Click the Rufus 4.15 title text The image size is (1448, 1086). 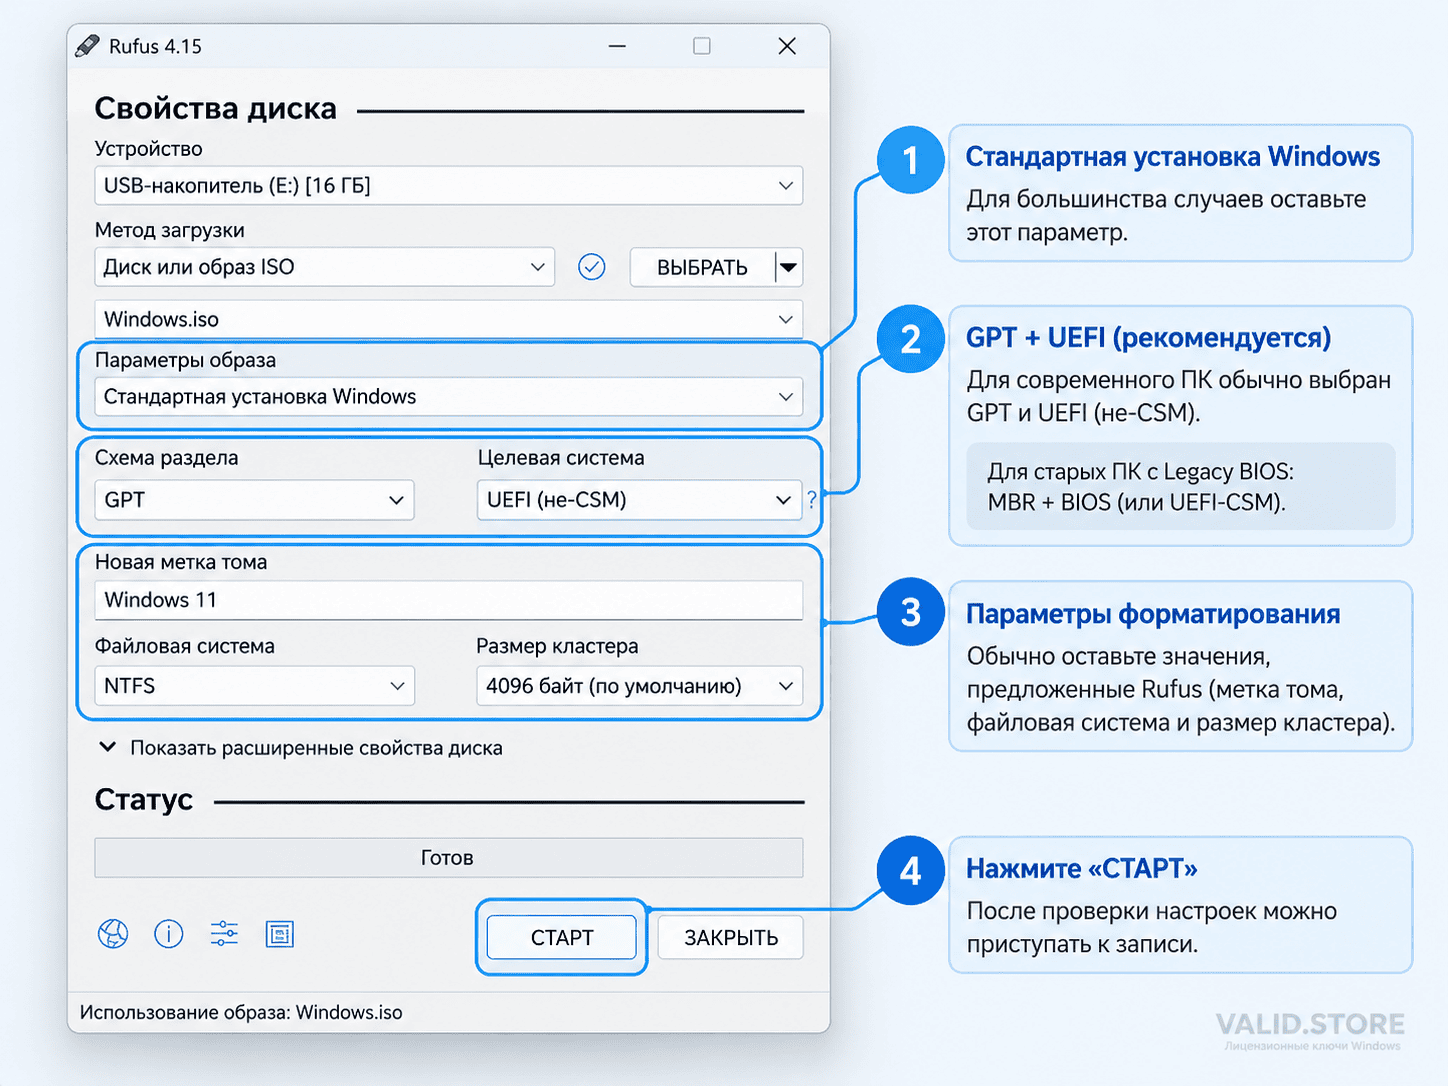(155, 46)
